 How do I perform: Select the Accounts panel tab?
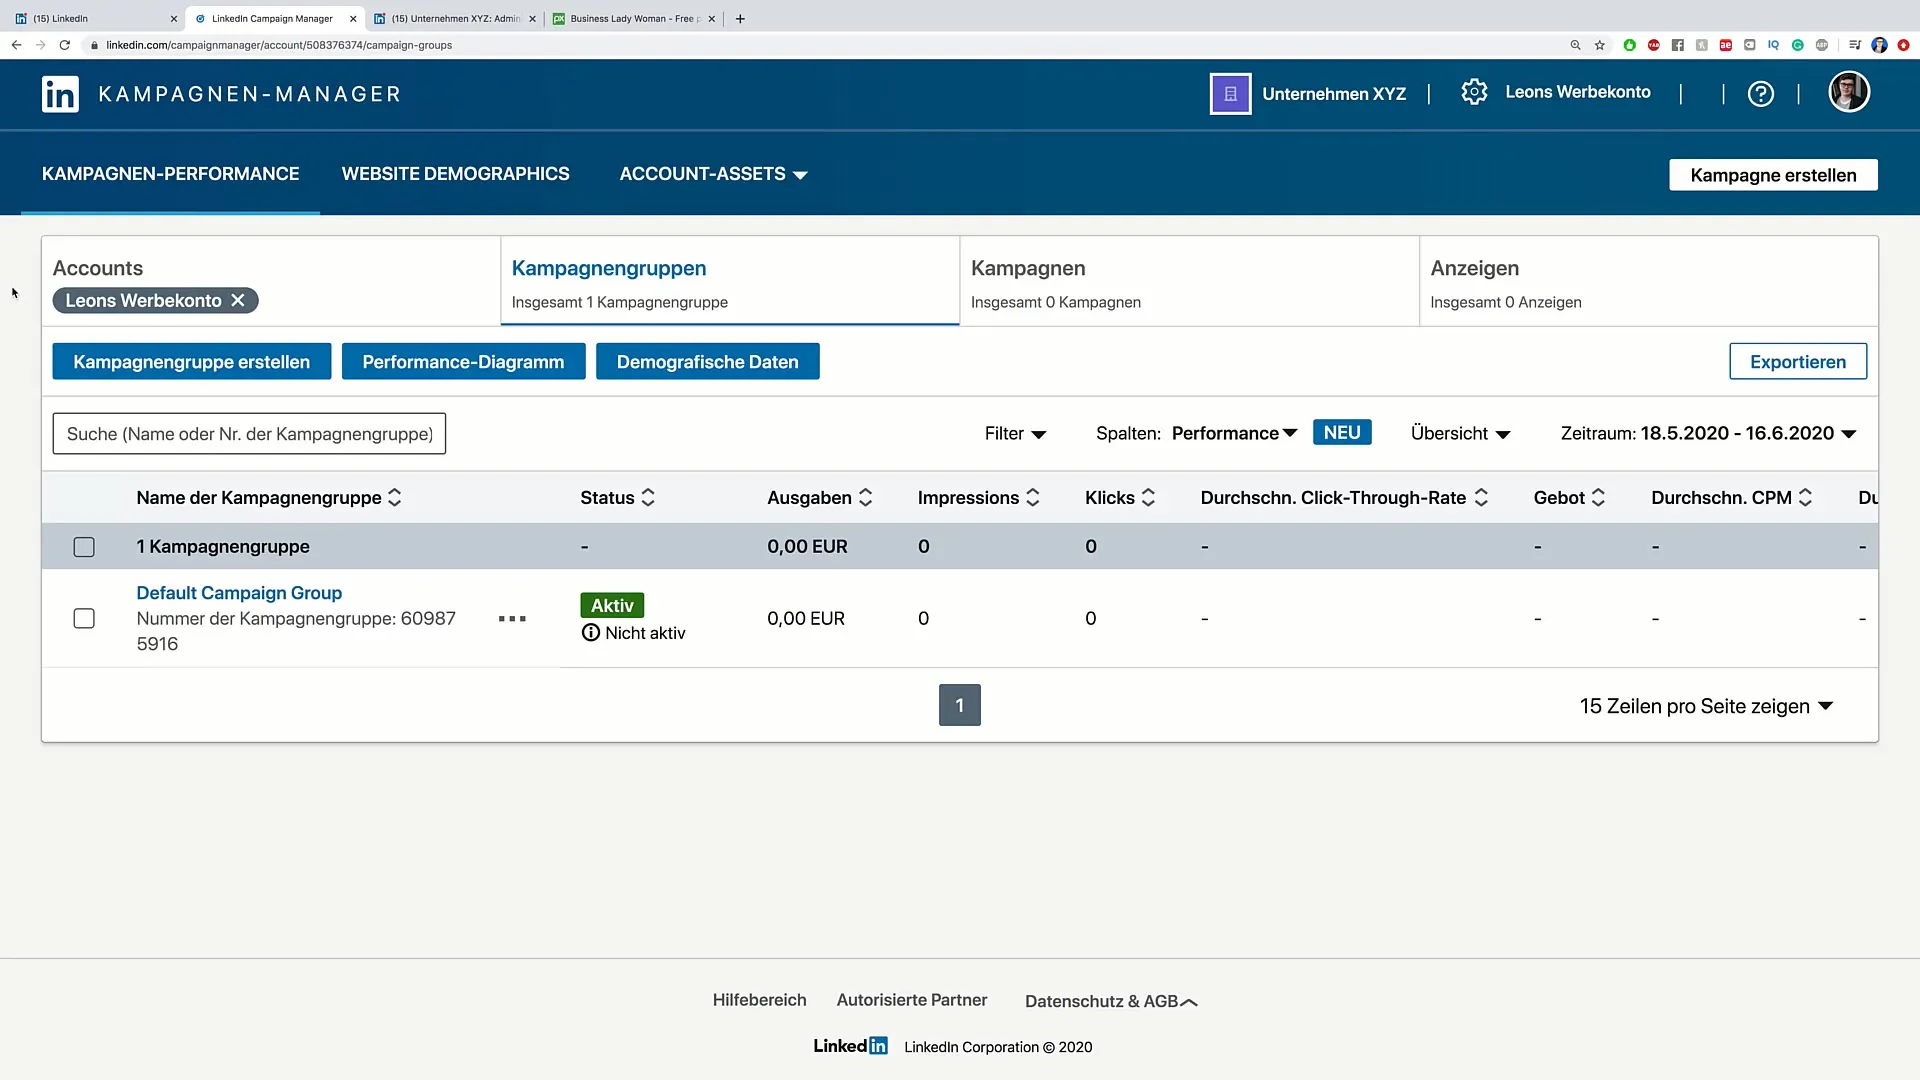point(271,281)
